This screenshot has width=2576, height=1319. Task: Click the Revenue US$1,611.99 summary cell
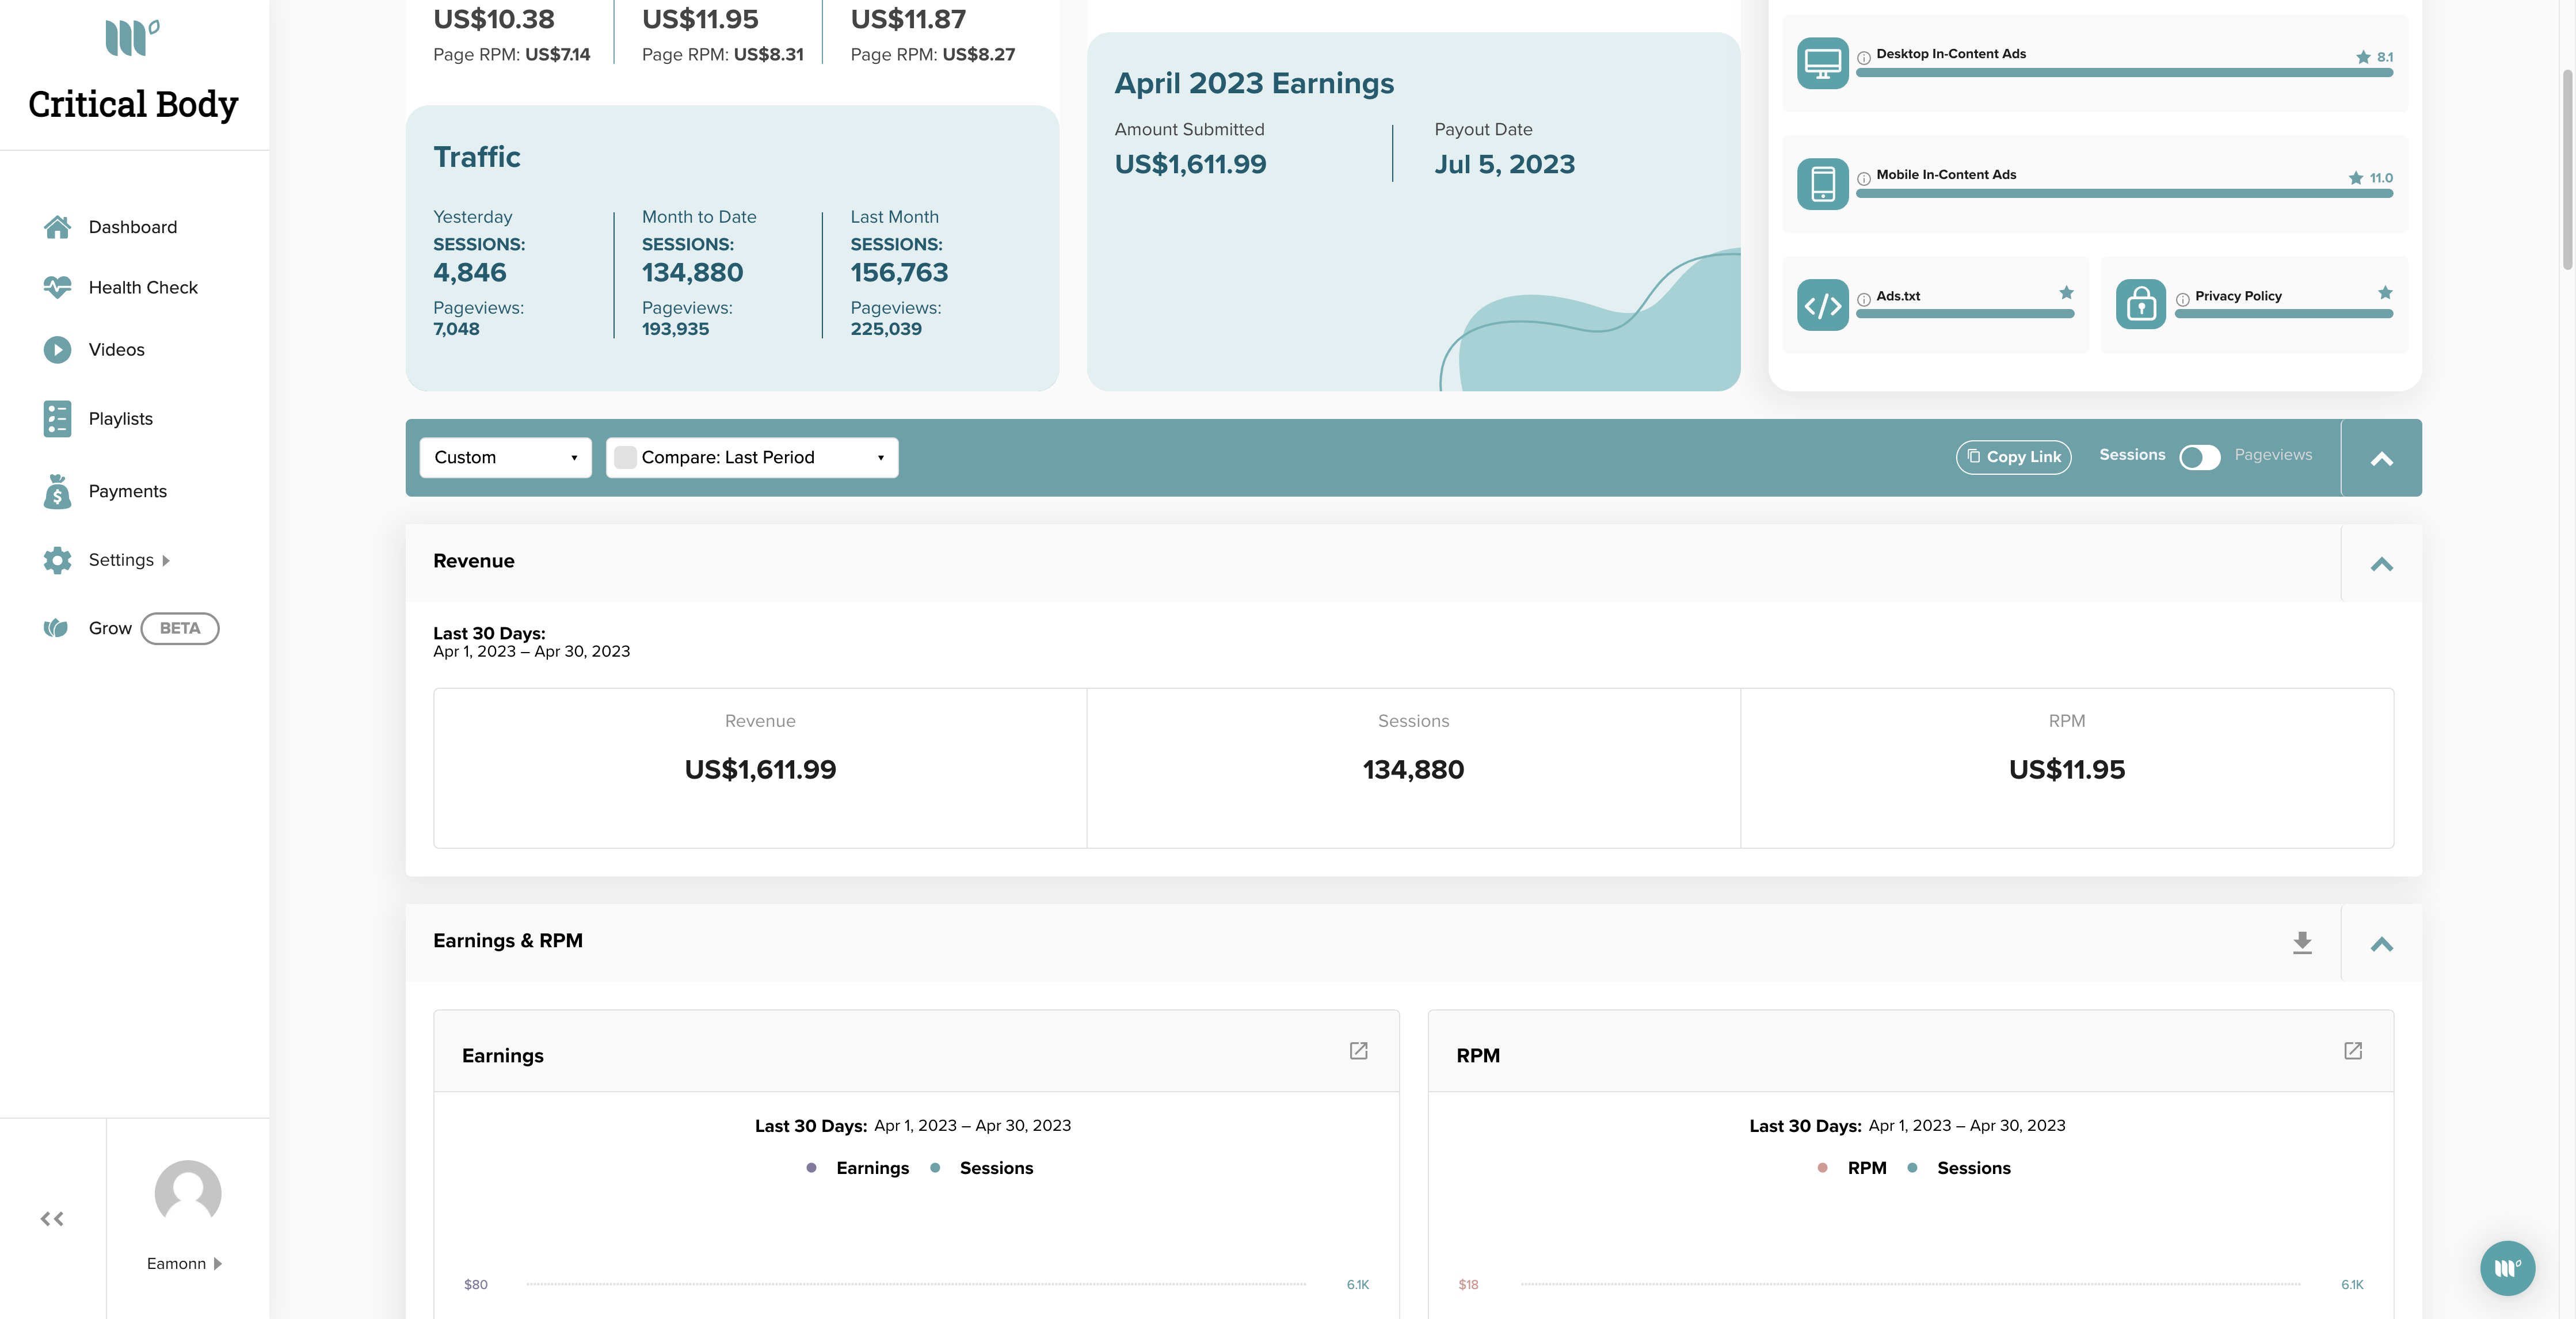[x=760, y=768]
